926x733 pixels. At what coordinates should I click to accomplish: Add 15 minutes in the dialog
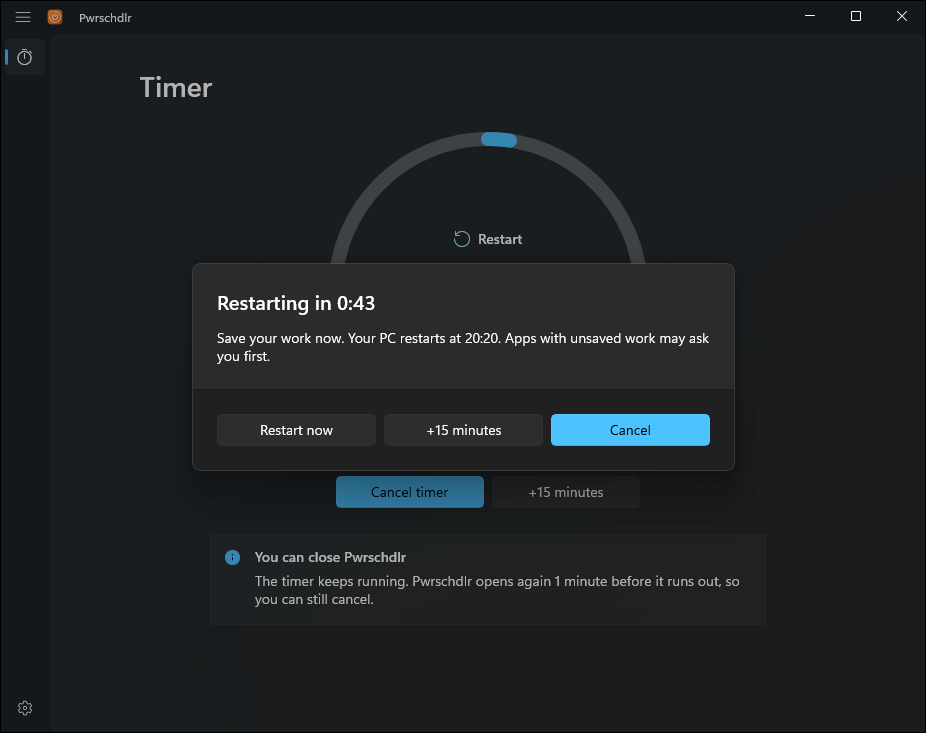coord(464,430)
